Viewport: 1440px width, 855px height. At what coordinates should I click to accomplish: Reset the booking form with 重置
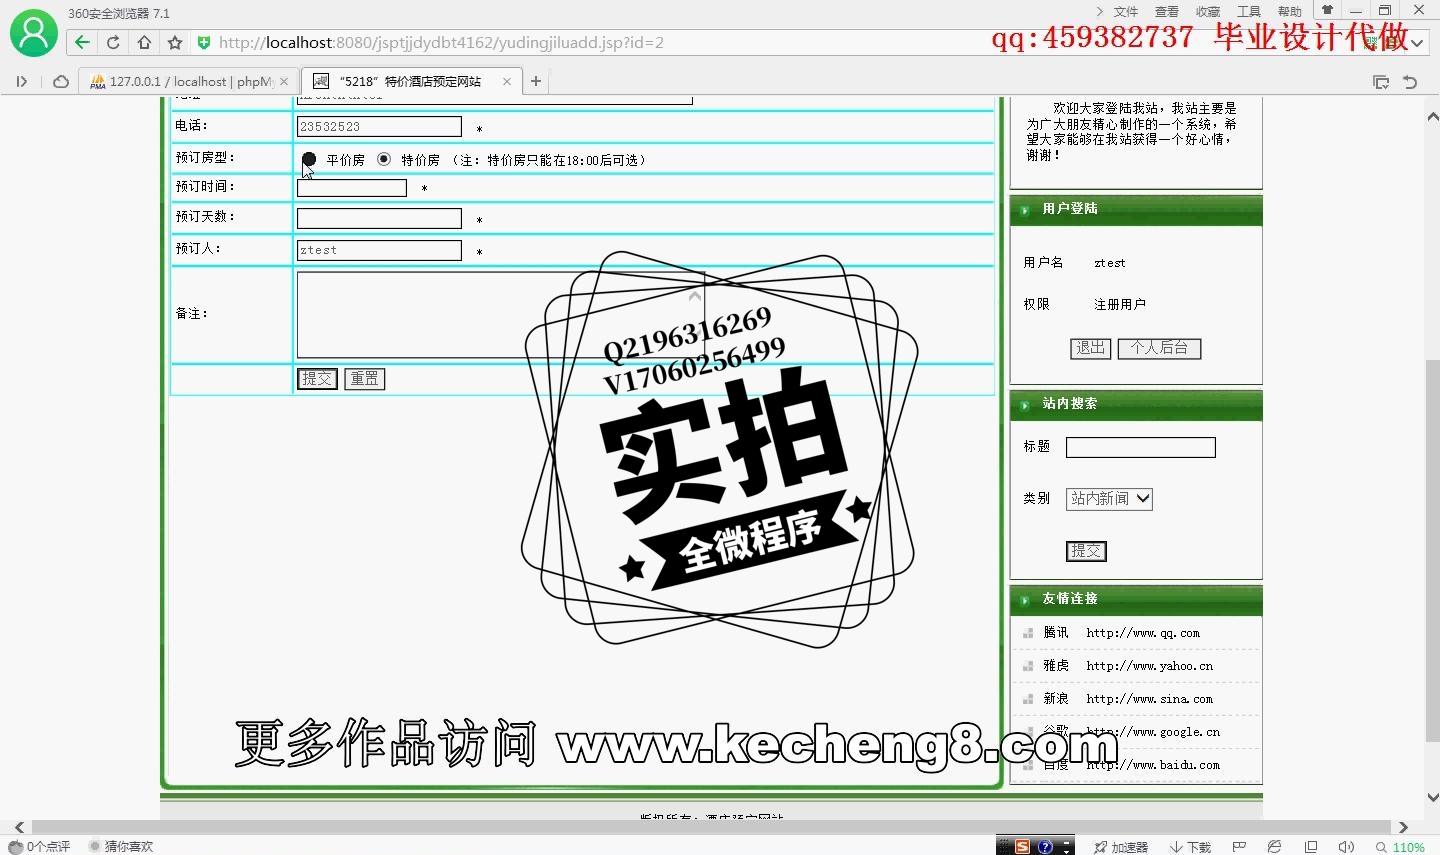[x=365, y=379]
